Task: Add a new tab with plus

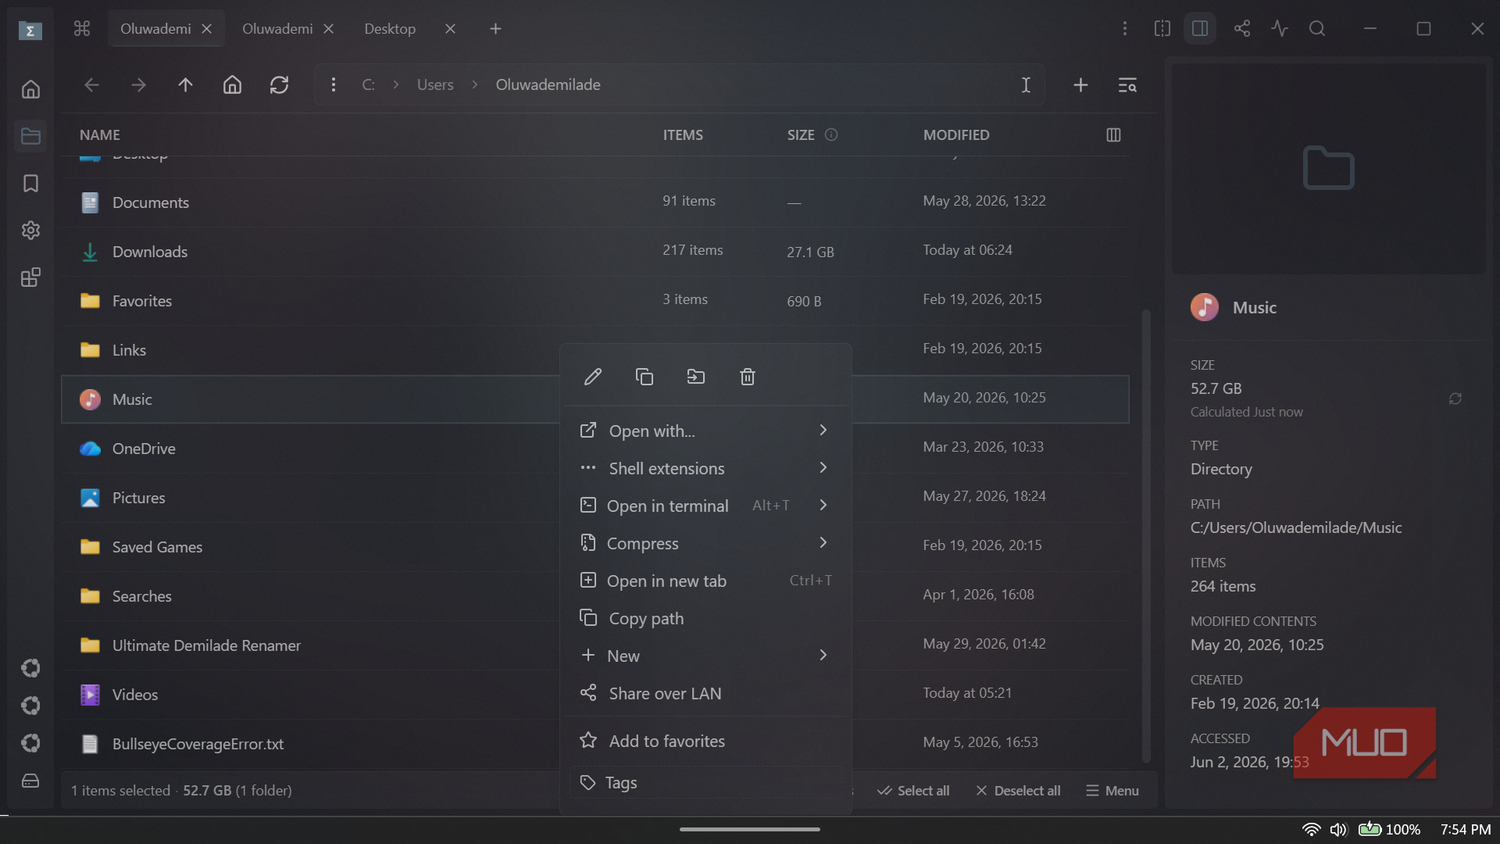Action: [x=495, y=29]
